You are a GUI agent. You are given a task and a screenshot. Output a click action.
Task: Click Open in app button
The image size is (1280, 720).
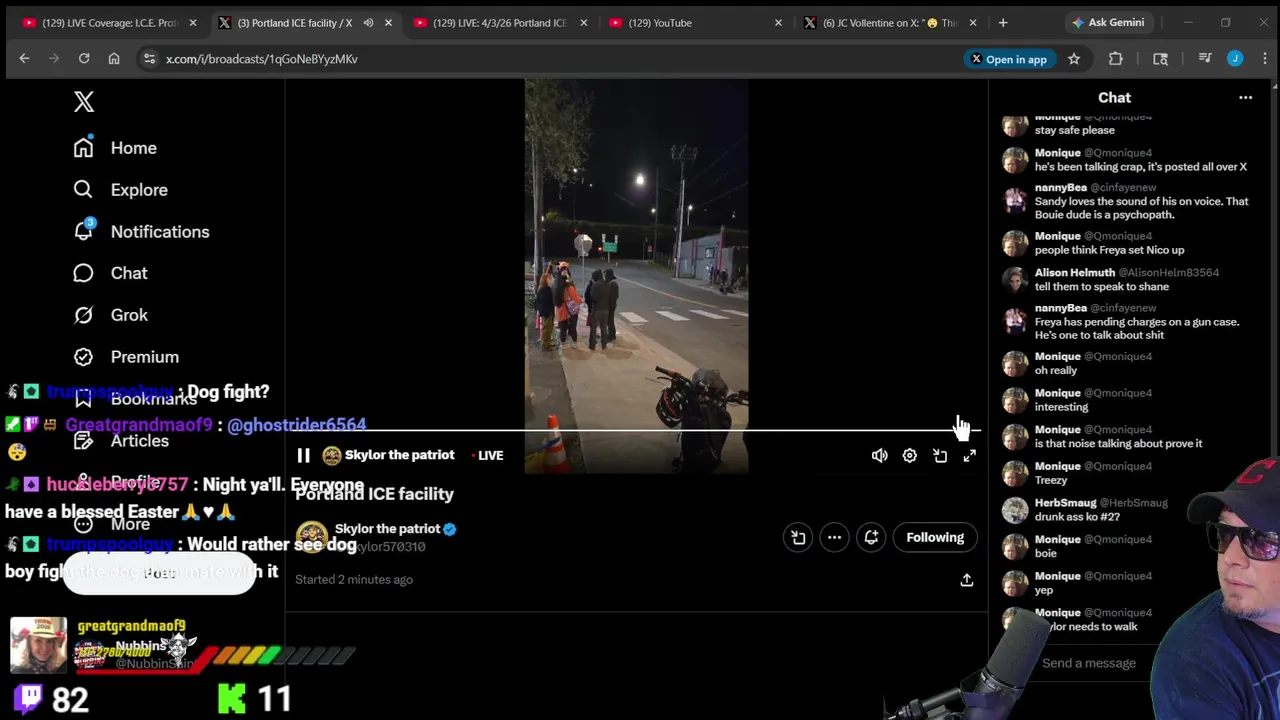[1008, 59]
